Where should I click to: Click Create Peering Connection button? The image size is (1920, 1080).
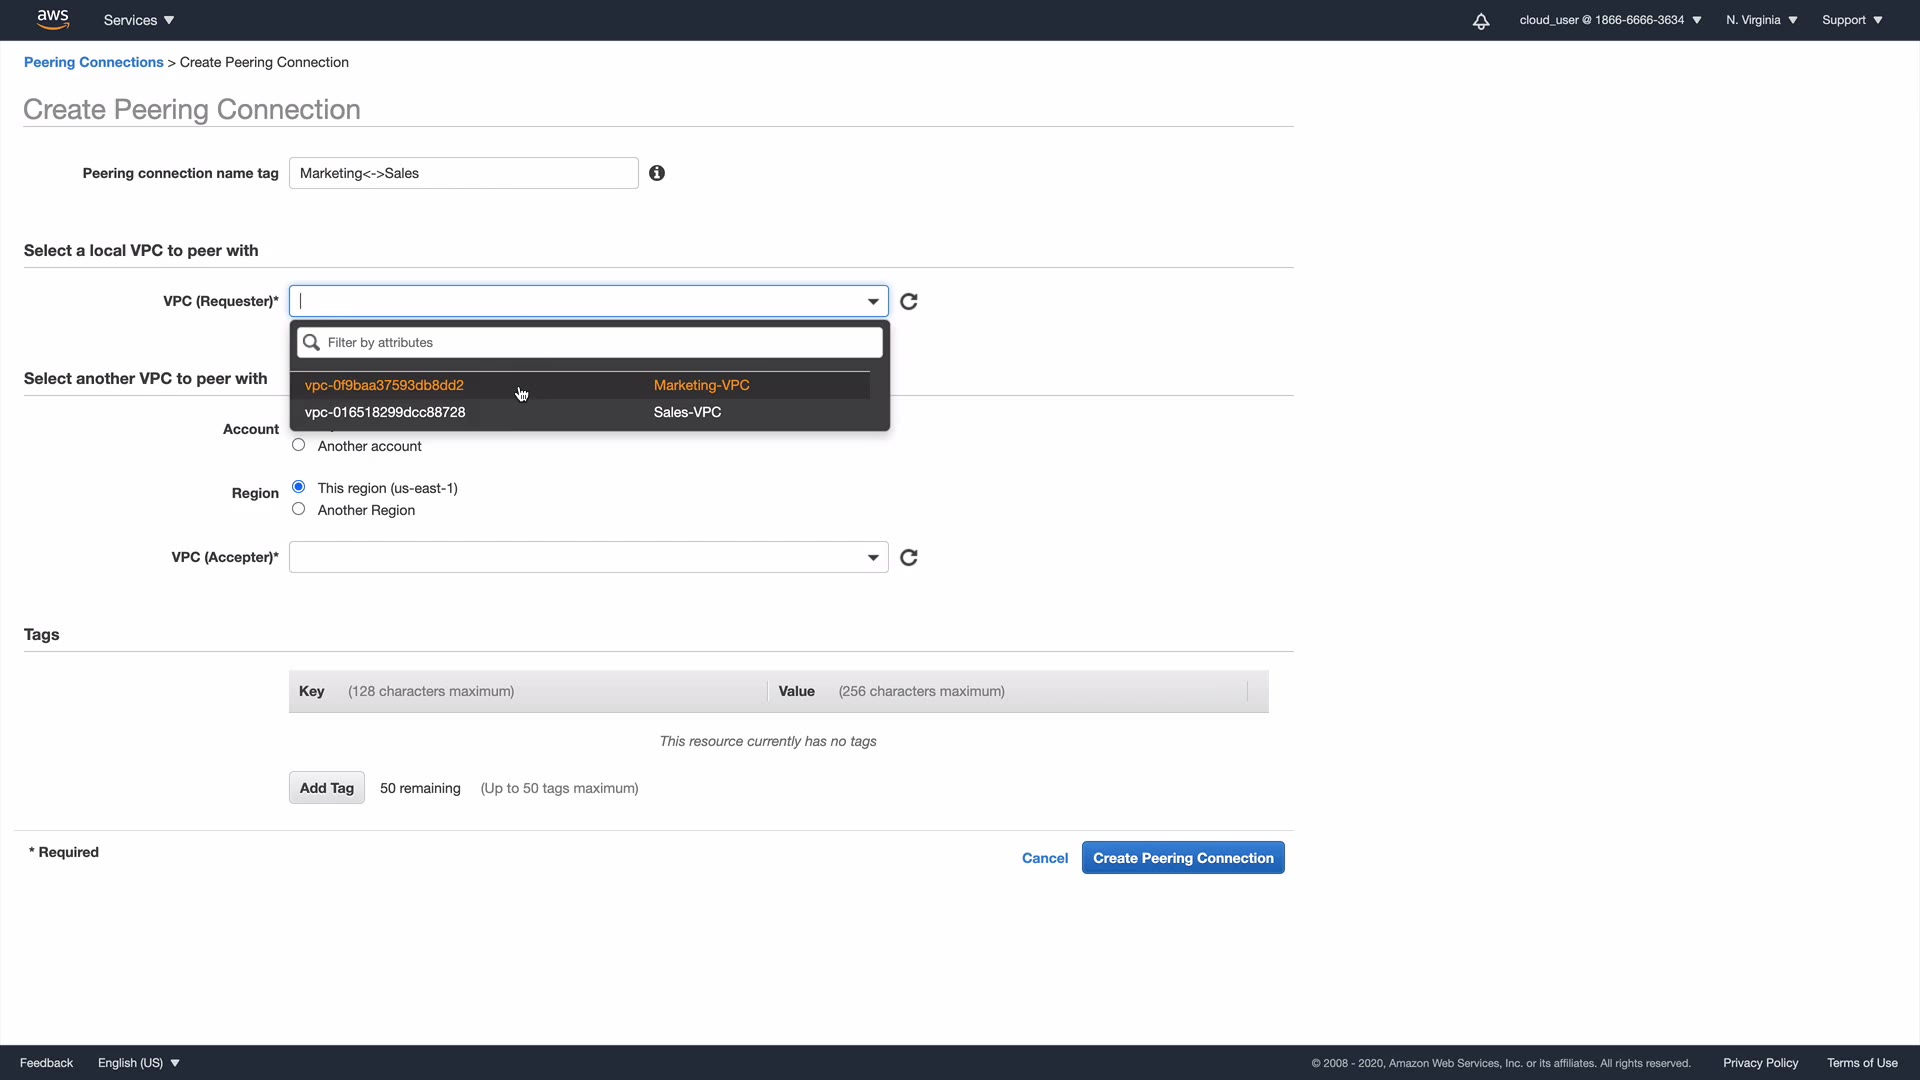pos(1183,858)
